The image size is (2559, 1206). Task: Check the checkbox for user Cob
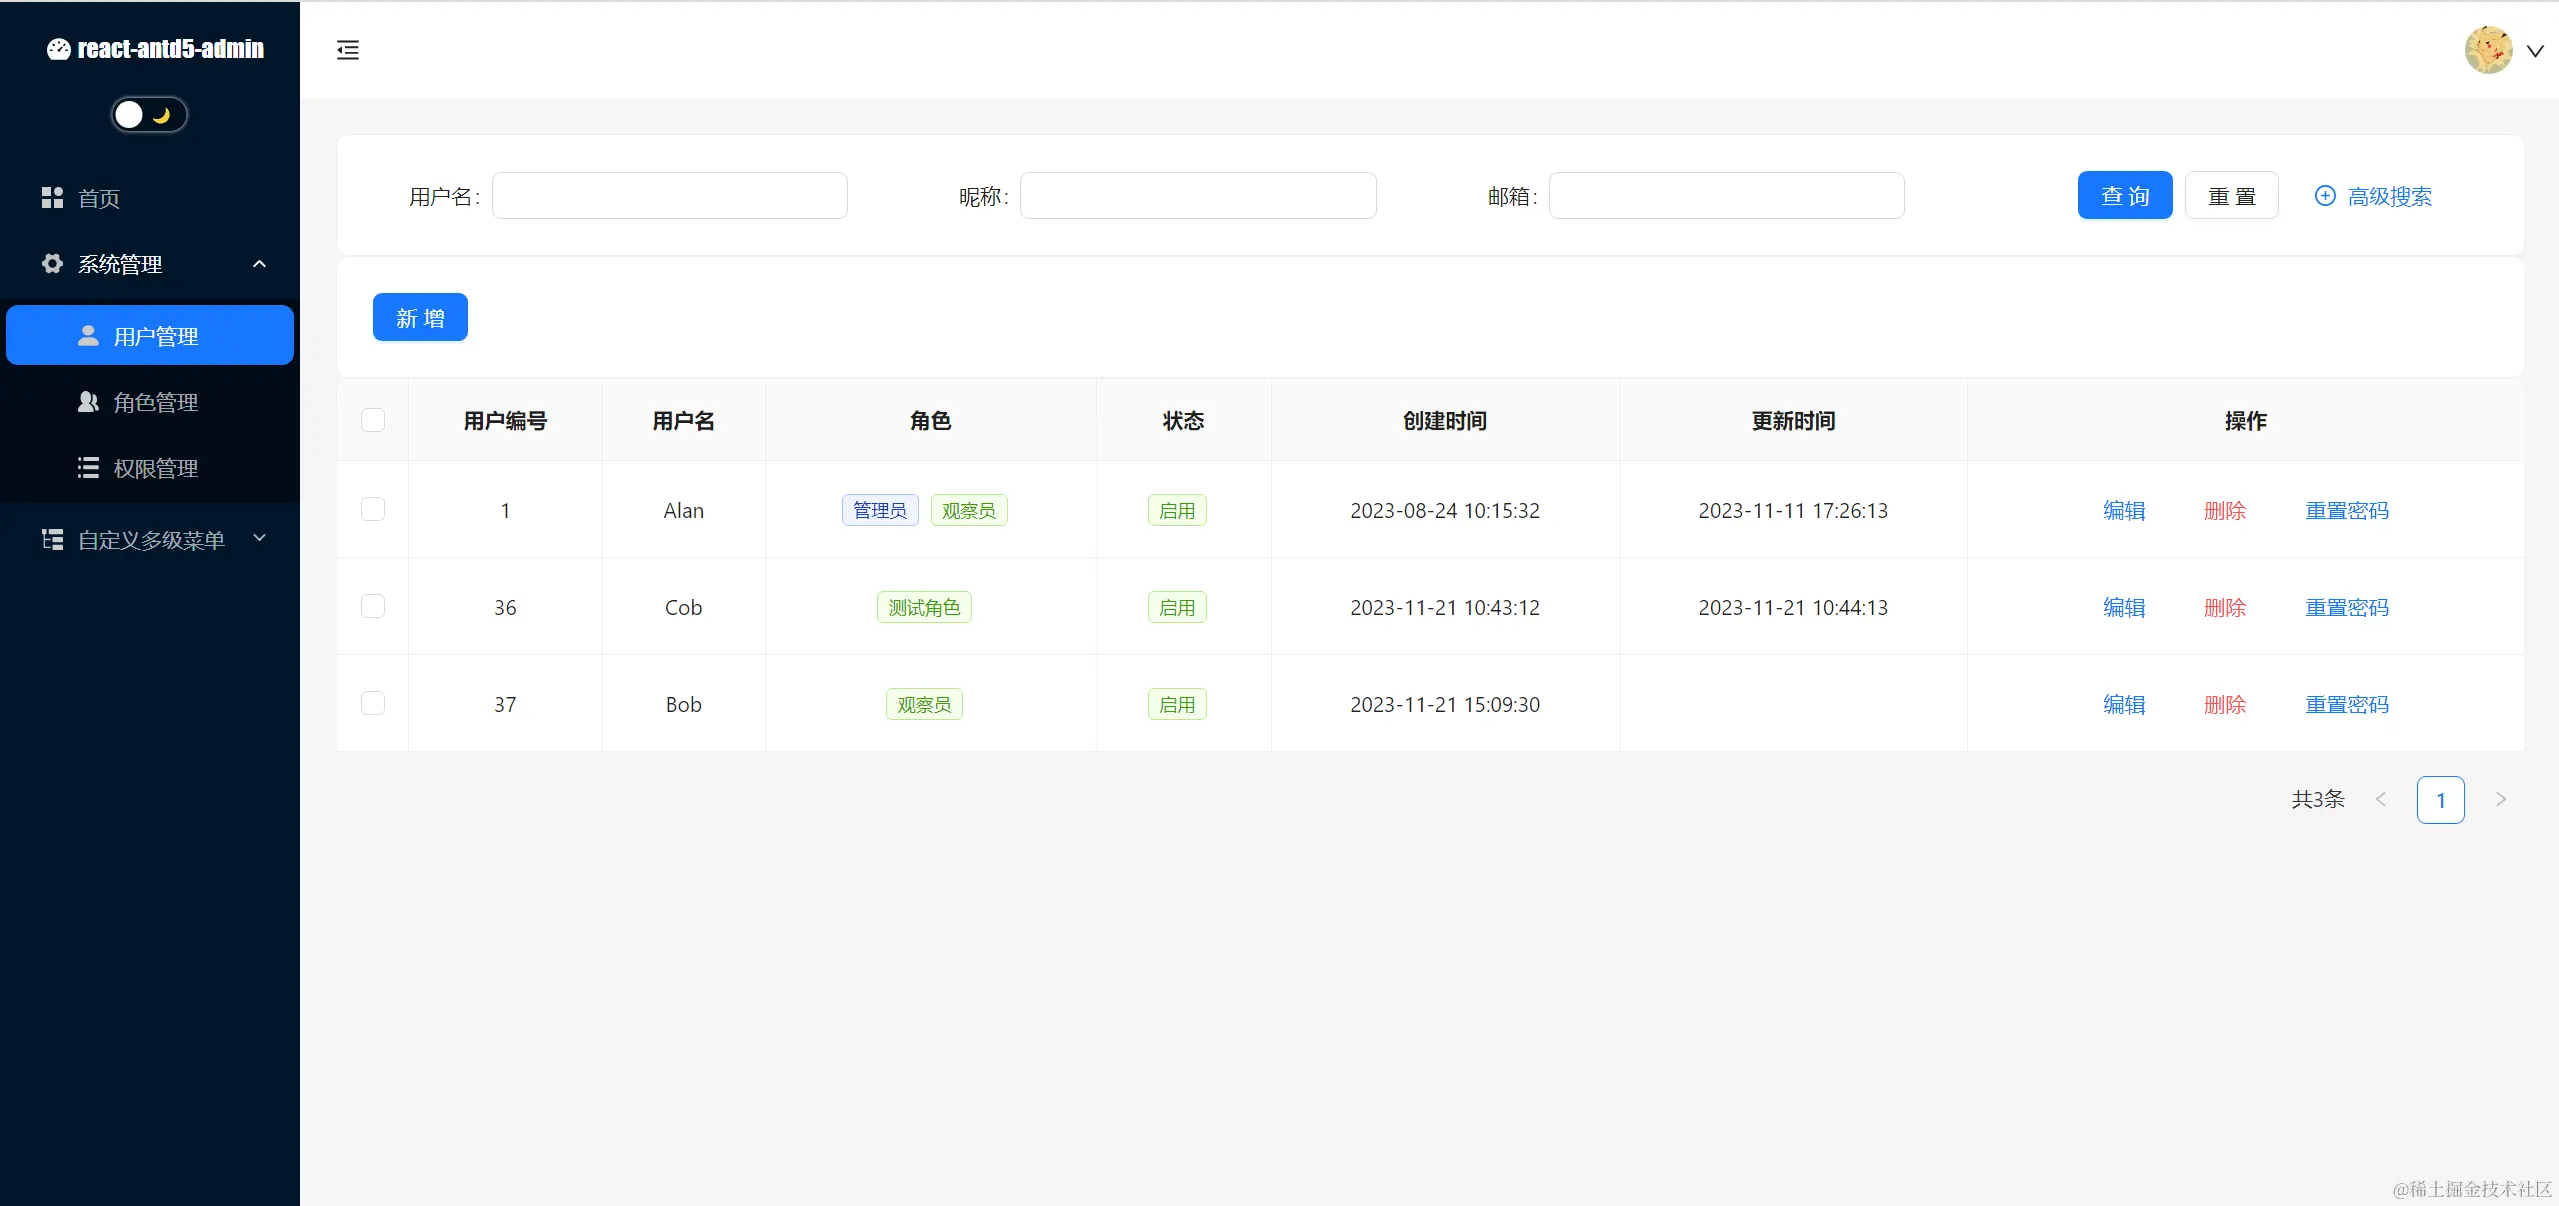click(373, 607)
